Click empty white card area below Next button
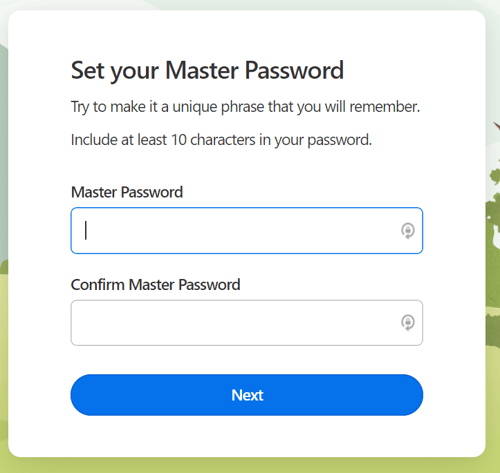 pos(247,437)
